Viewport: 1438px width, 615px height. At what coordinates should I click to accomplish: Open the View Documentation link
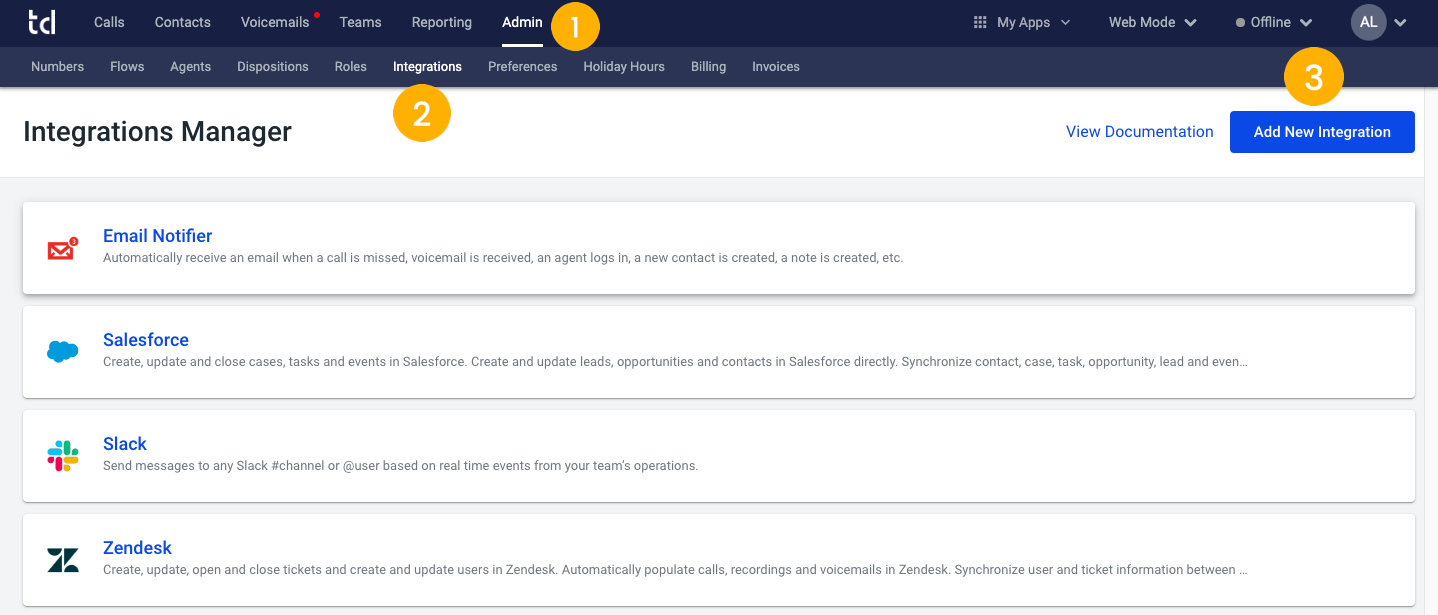[x=1139, y=132]
